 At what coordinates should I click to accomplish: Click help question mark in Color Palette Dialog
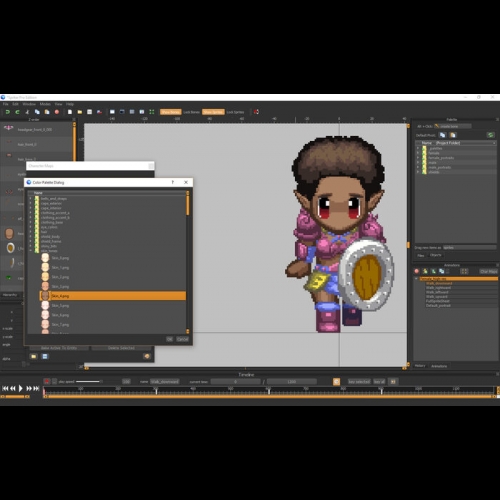point(173,182)
